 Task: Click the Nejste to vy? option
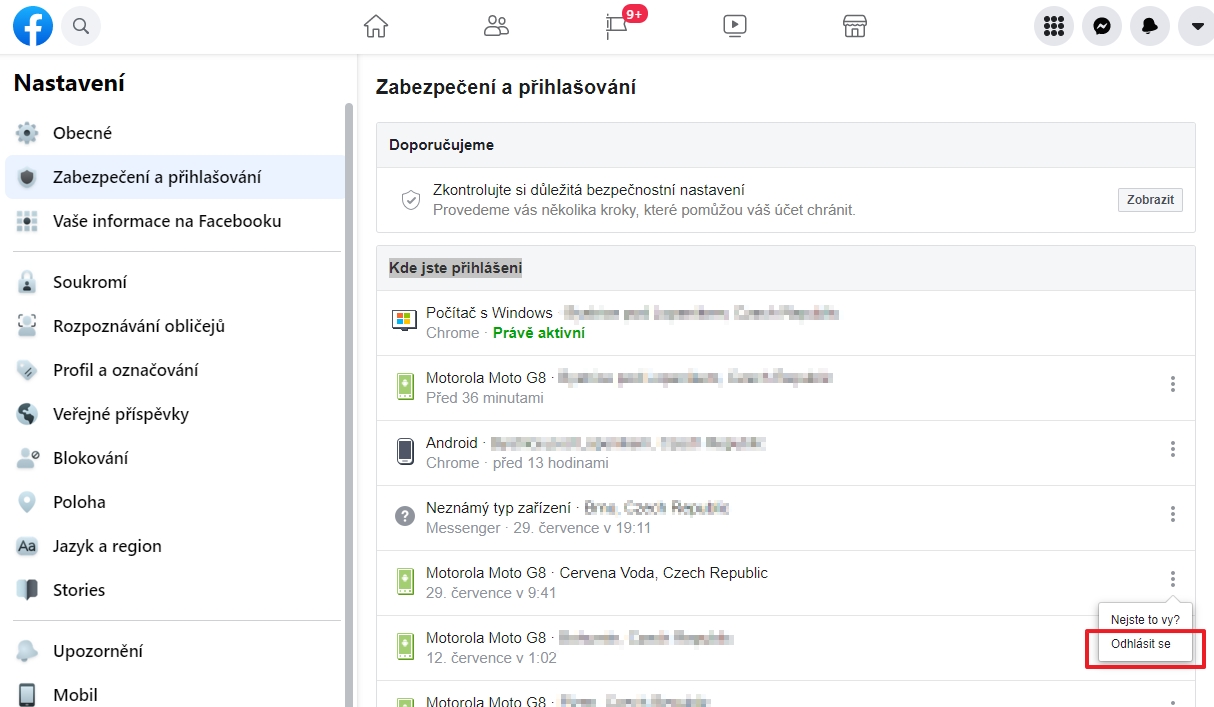coord(1144,618)
